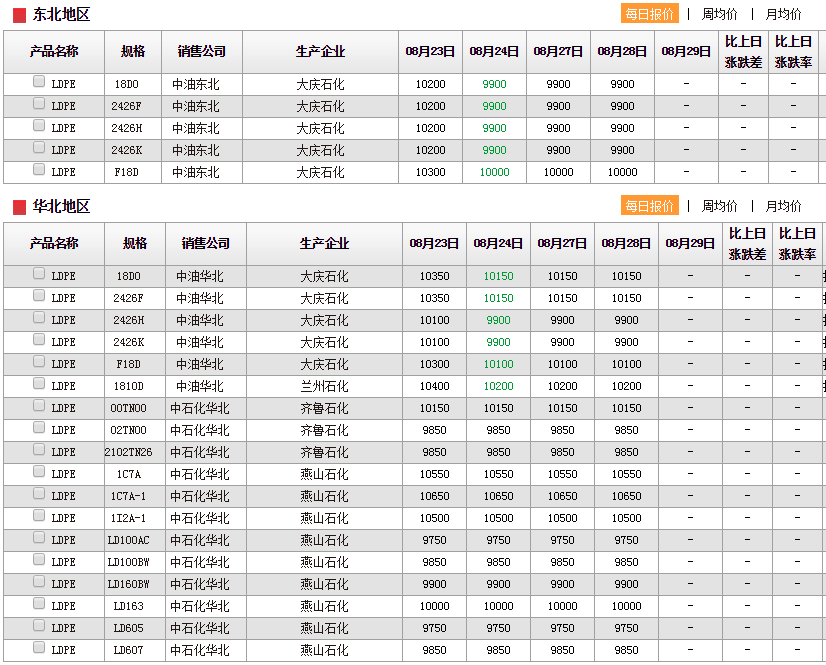Click 08月23日 column header in 东北地区 table

coord(430,52)
